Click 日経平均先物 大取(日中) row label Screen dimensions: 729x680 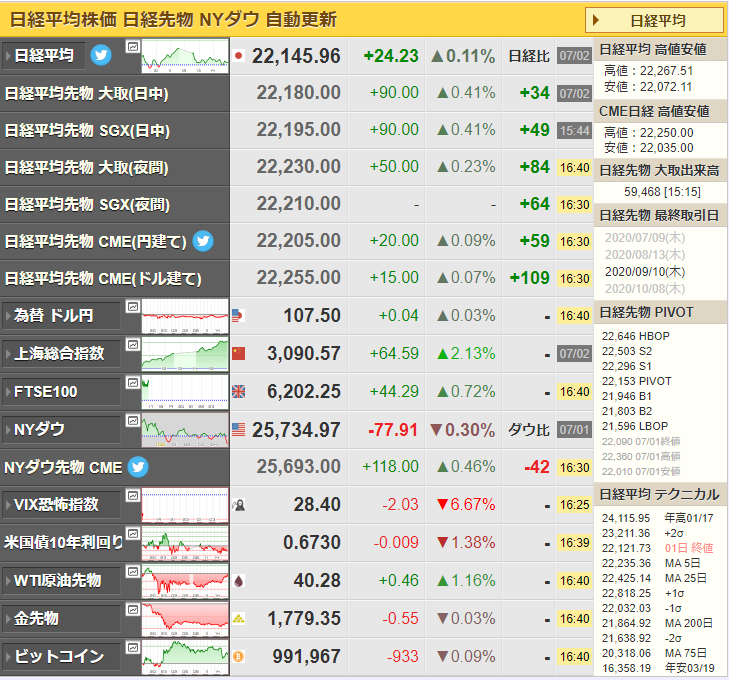[87, 93]
